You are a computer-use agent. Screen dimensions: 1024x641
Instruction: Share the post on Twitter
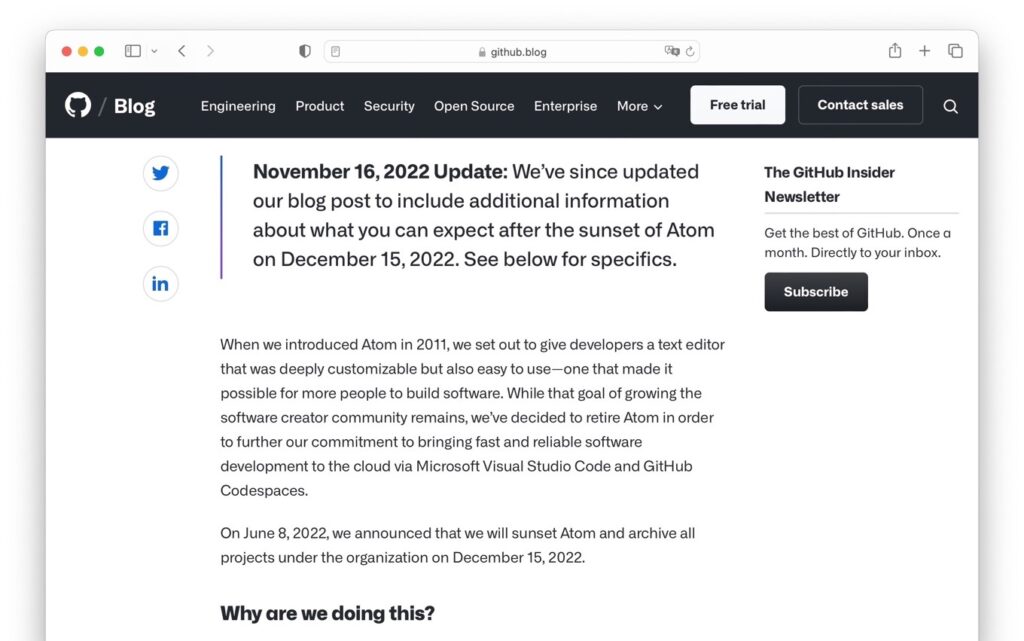click(x=160, y=173)
